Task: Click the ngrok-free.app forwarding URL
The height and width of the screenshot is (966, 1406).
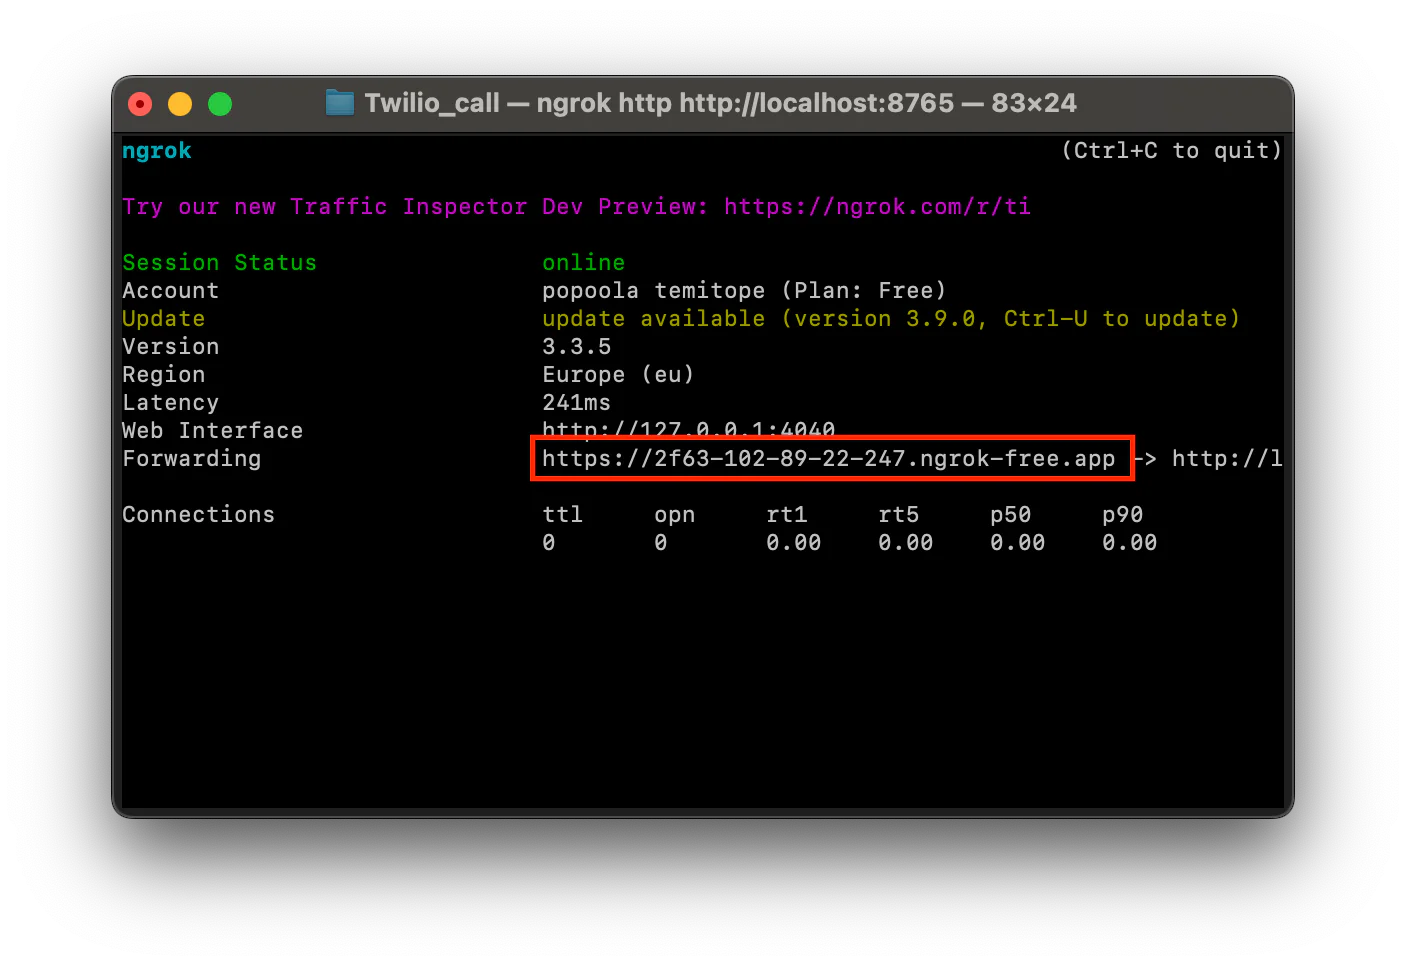Action: tap(829, 459)
